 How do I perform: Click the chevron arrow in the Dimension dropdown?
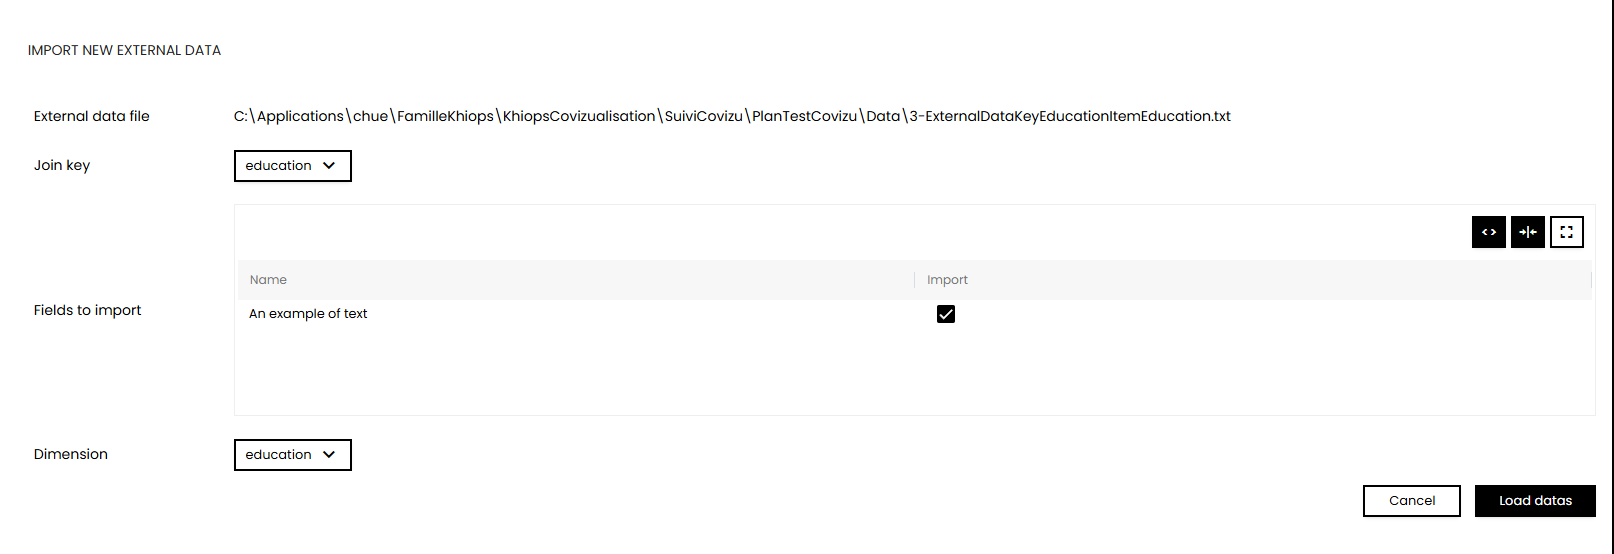click(329, 455)
